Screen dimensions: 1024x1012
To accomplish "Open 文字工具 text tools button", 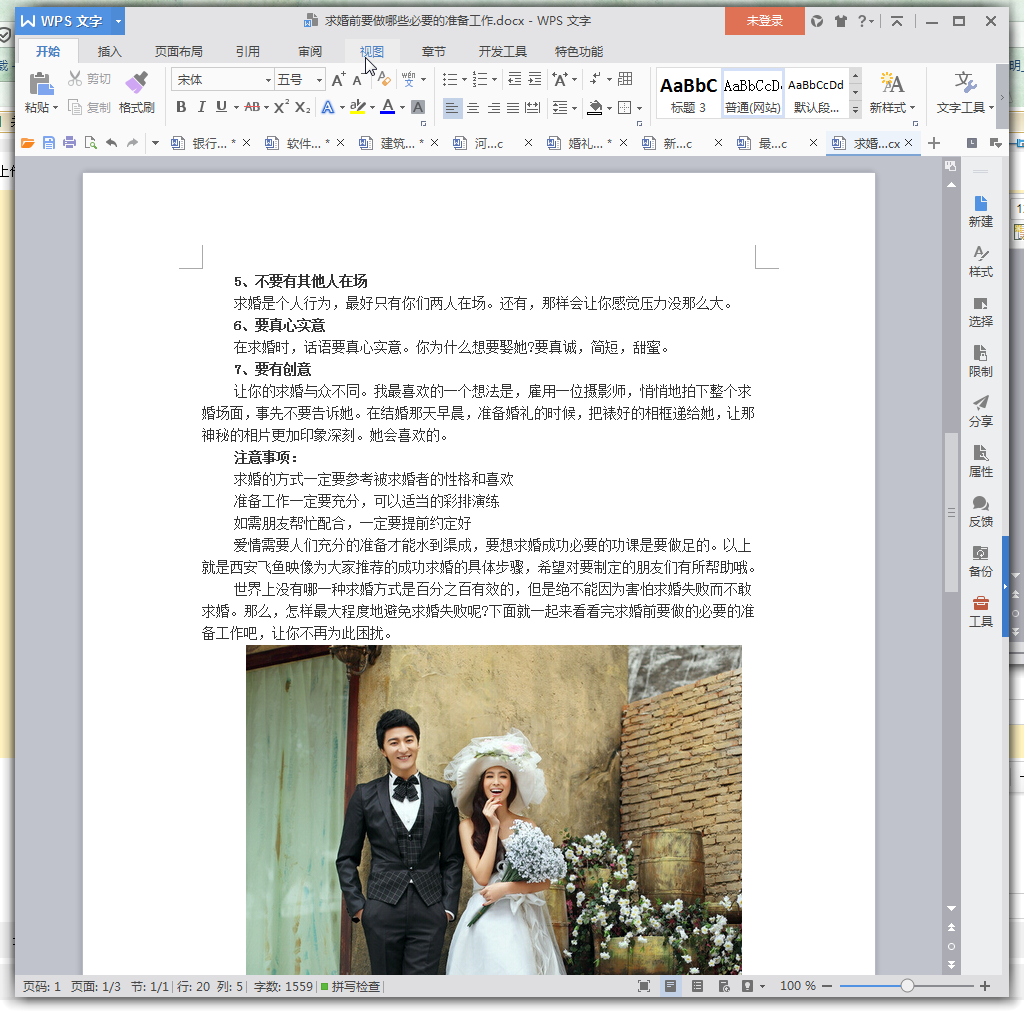I will click(x=965, y=93).
